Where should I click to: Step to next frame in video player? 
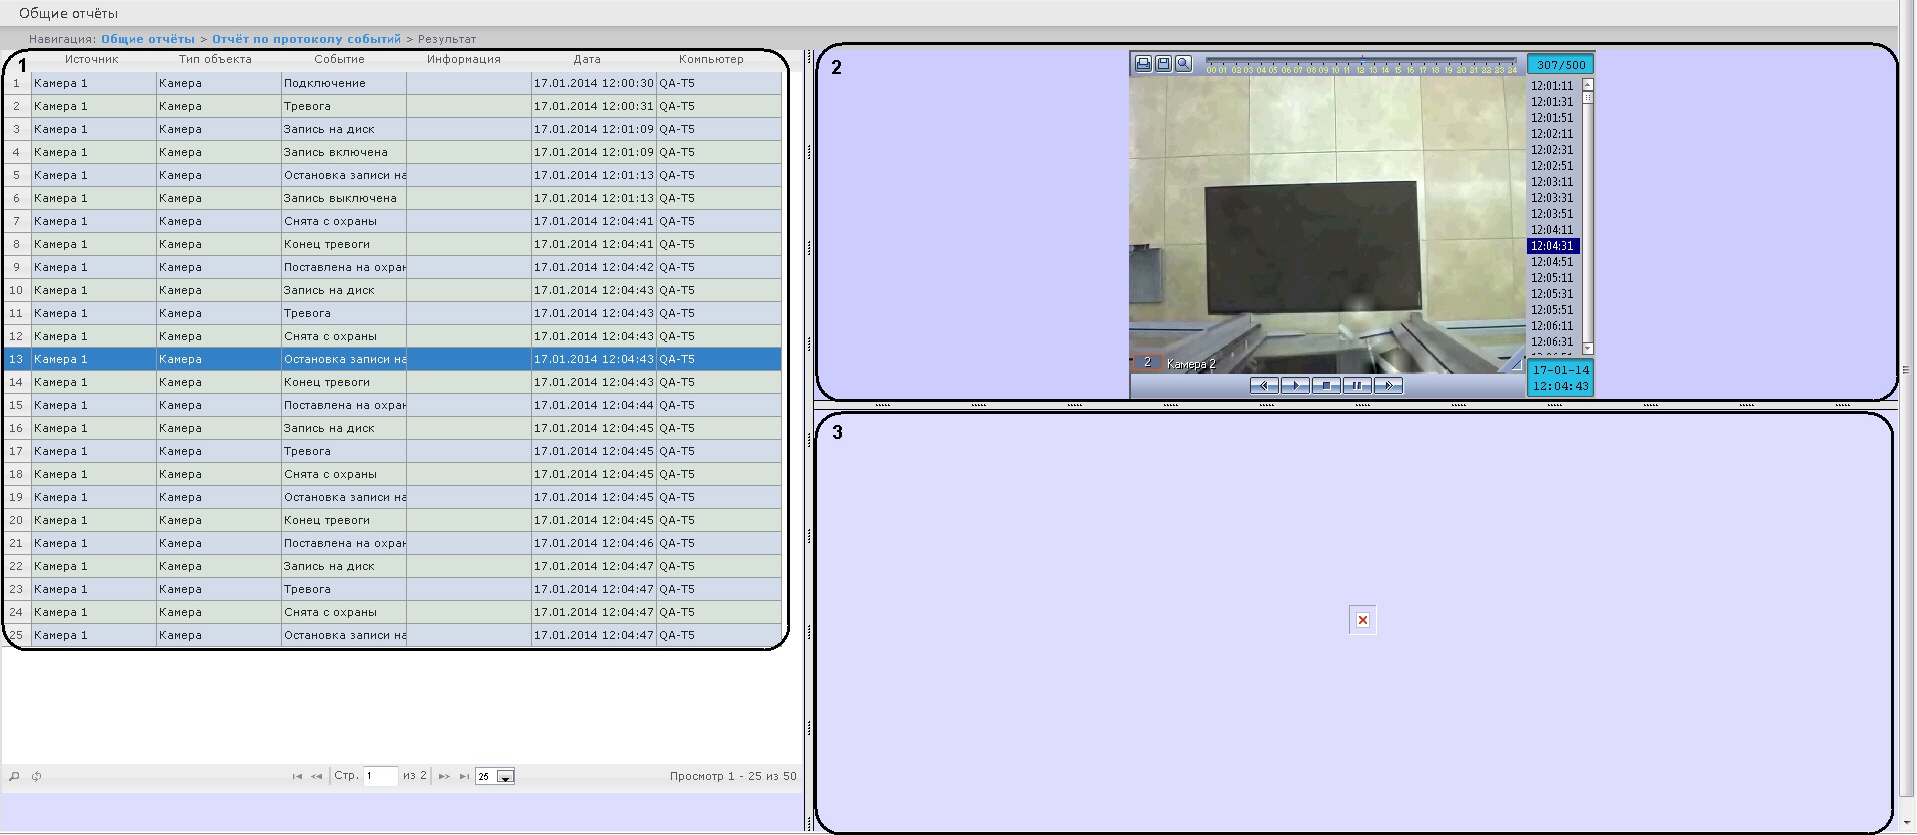tap(1388, 386)
